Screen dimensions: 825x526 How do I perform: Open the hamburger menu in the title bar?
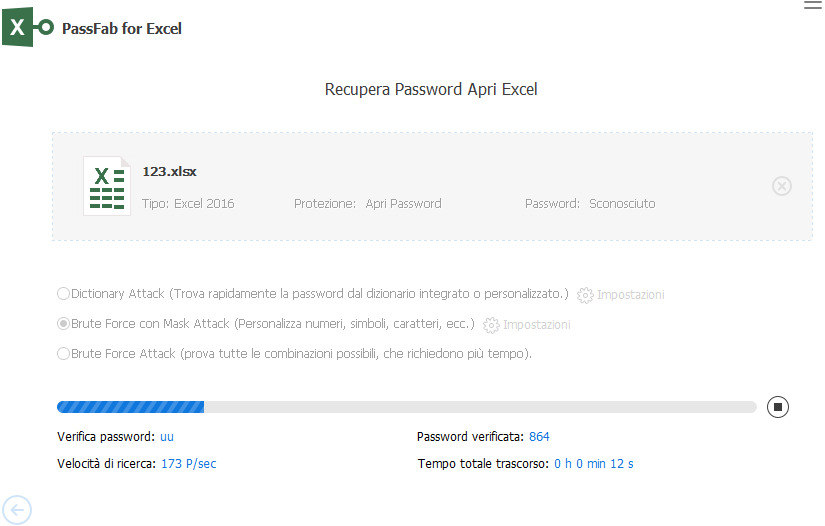(812, 6)
